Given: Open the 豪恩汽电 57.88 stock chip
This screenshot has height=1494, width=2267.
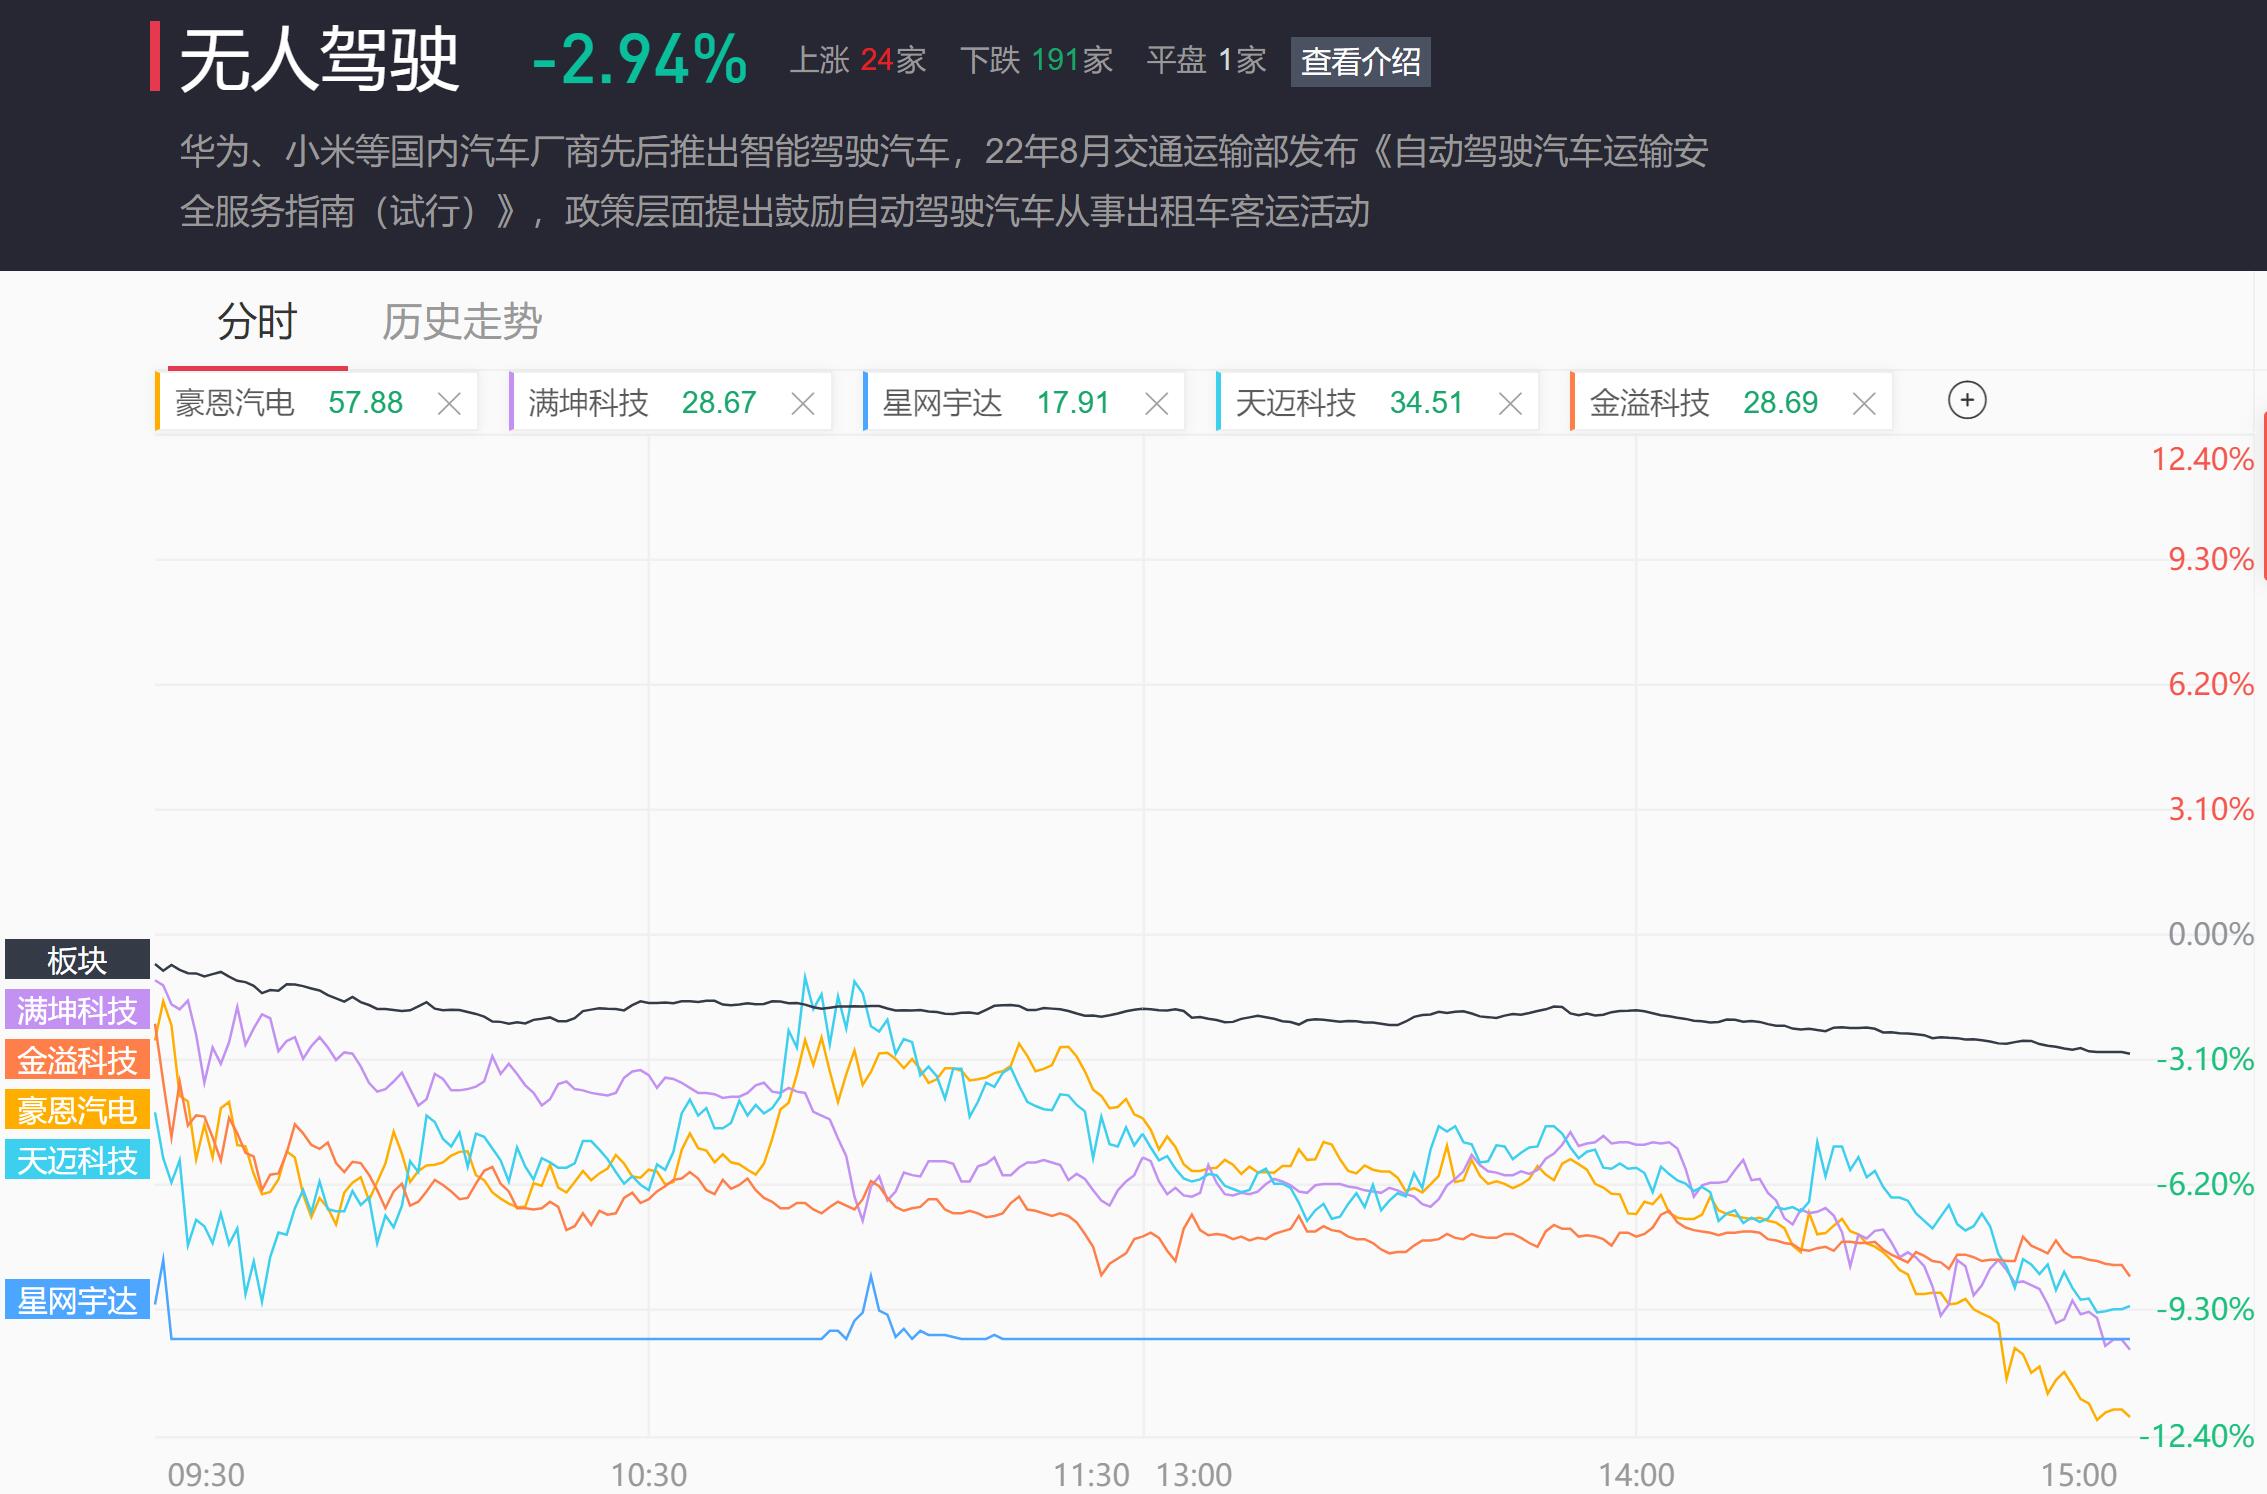Looking at the screenshot, I should [289, 403].
